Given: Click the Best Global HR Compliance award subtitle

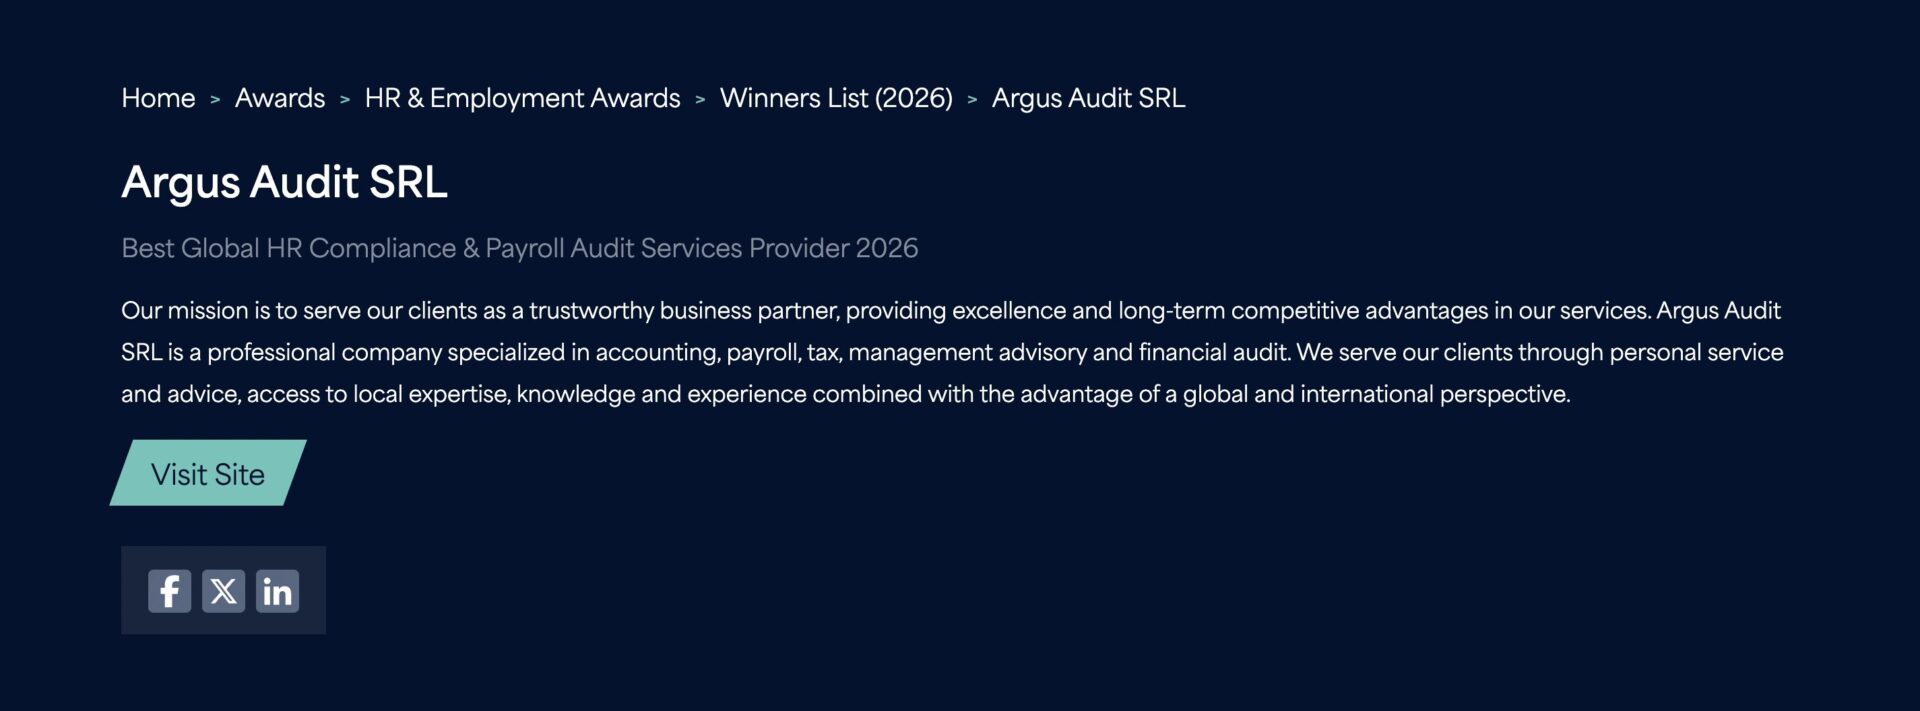Looking at the screenshot, I should [x=519, y=248].
